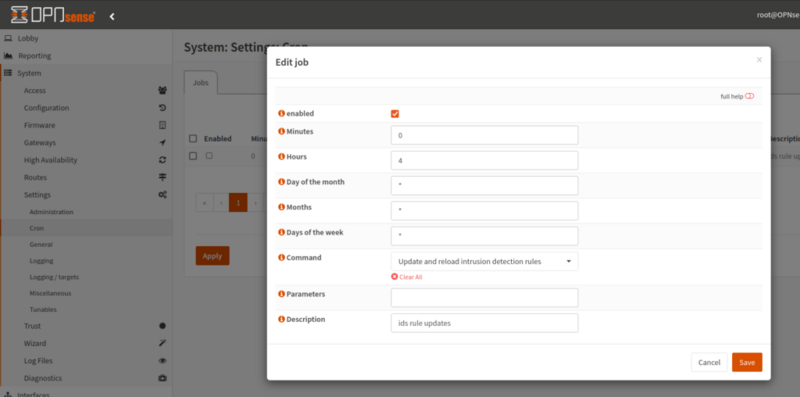Click the Settings gears icon
The width and height of the screenshot is (800, 397).
(x=162, y=194)
